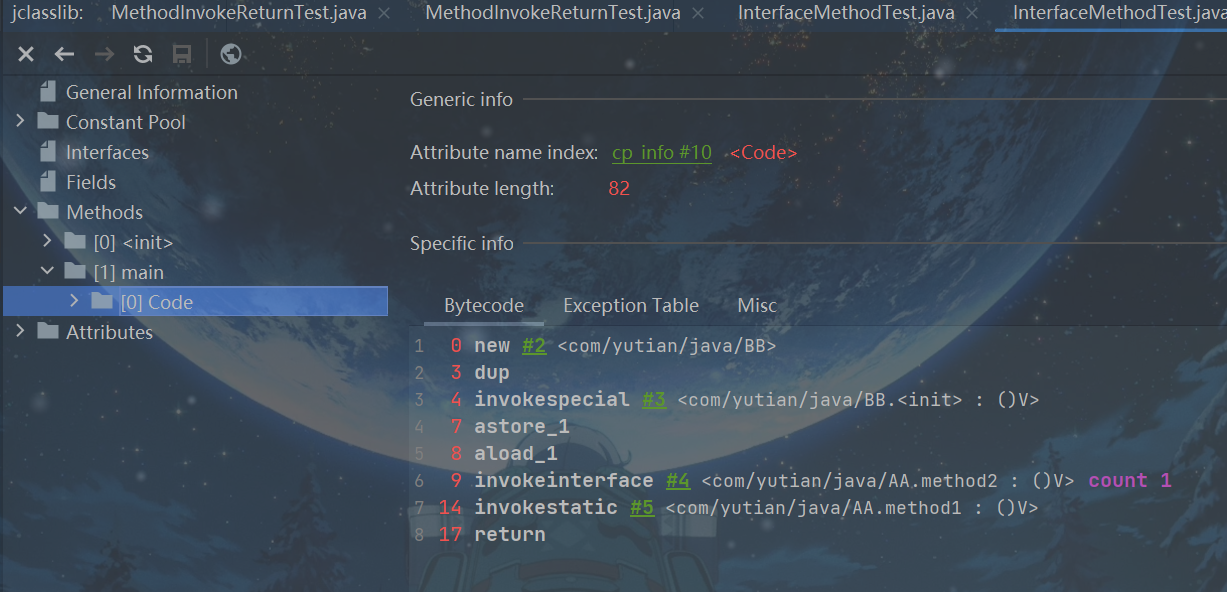Select General Information in the tree
The image size is (1227, 592).
151,92
